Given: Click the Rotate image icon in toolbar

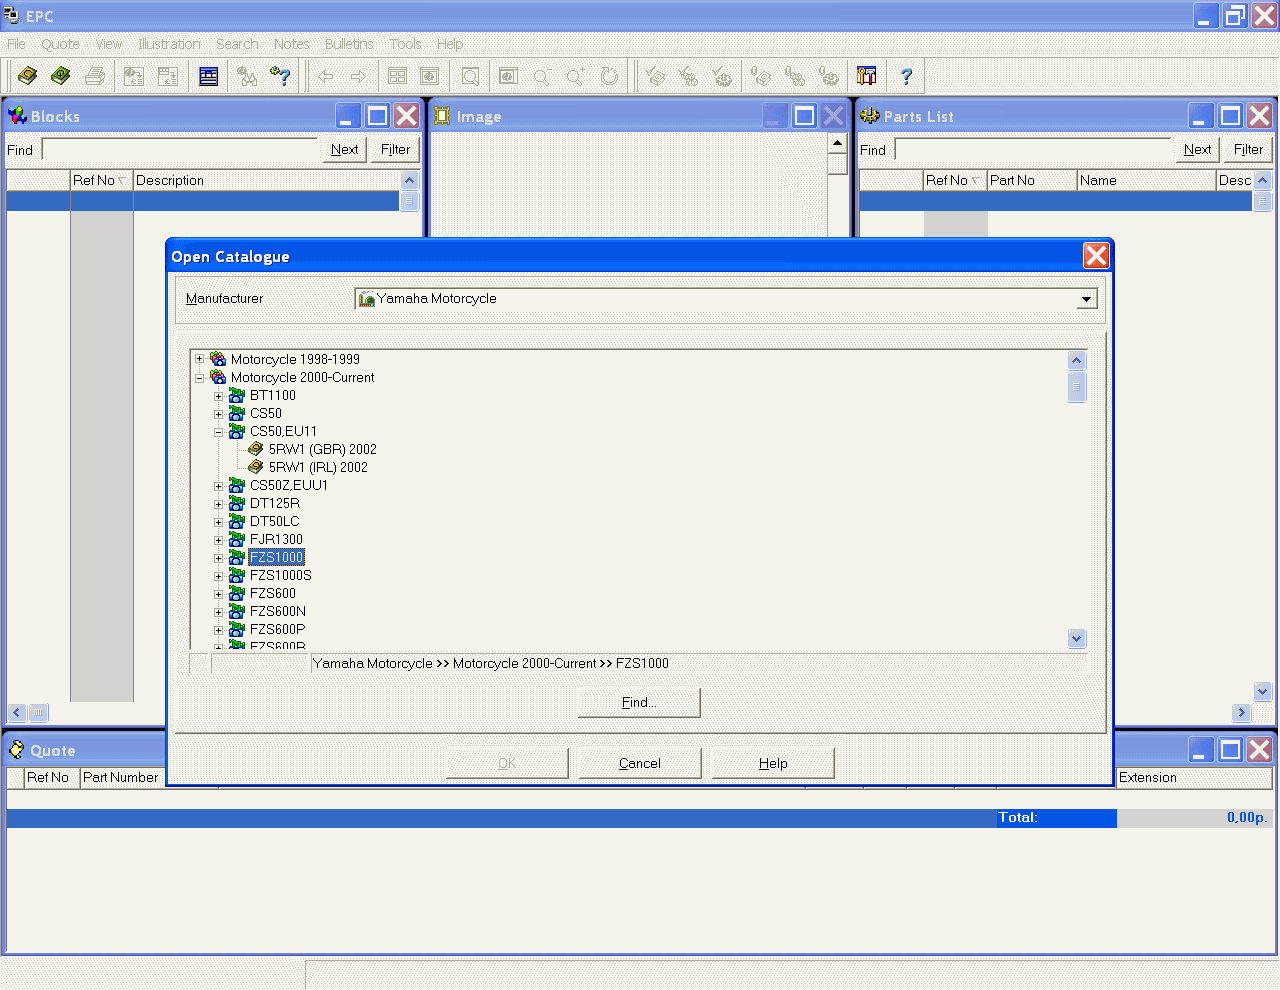Looking at the screenshot, I should 609,76.
